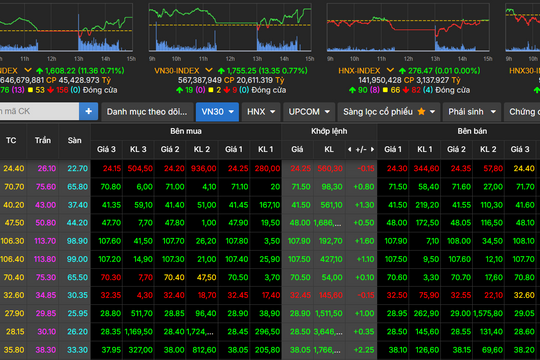Click the Khớp lệnh group header
The width and height of the screenshot is (540, 360).
point(329,131)
